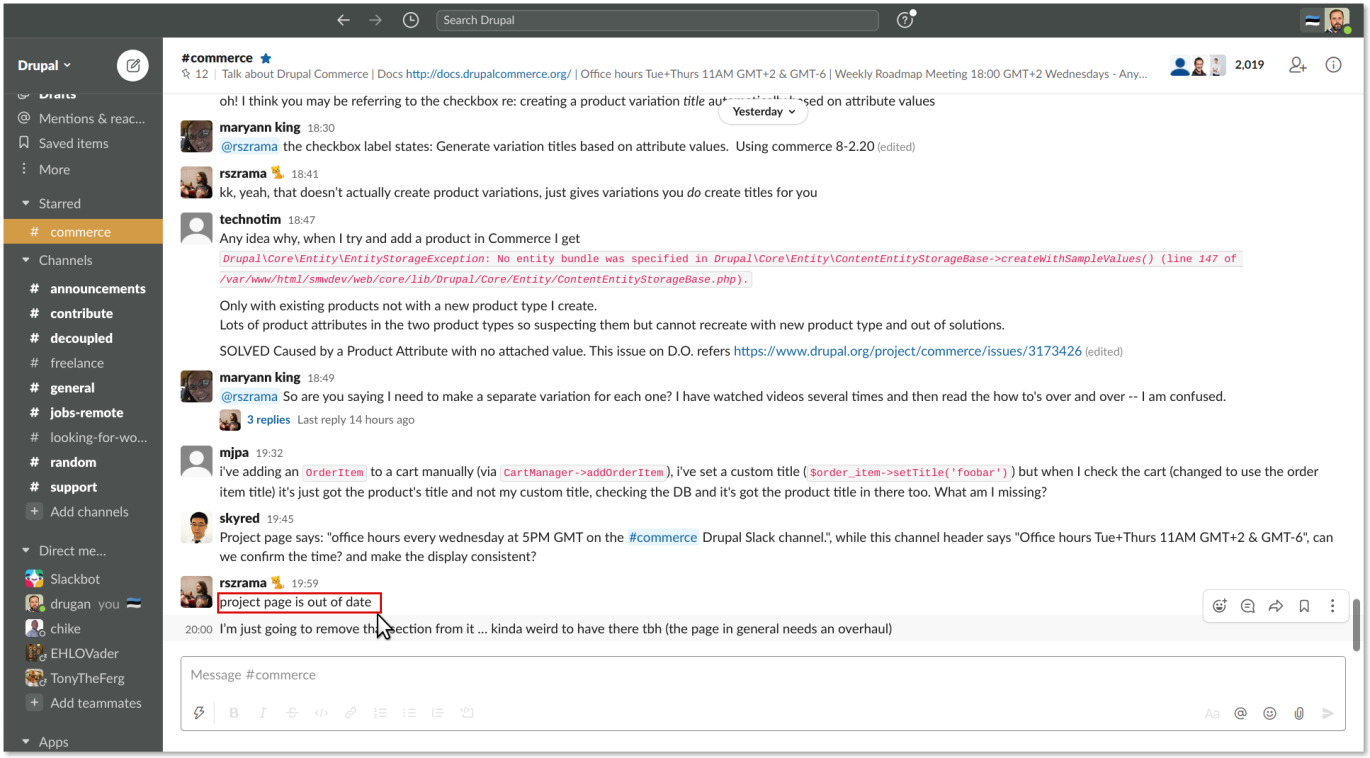The width and height of the screenshot is (1370, 758).
Task: Open the jobs-remote channel
Action: pos(82,413)
